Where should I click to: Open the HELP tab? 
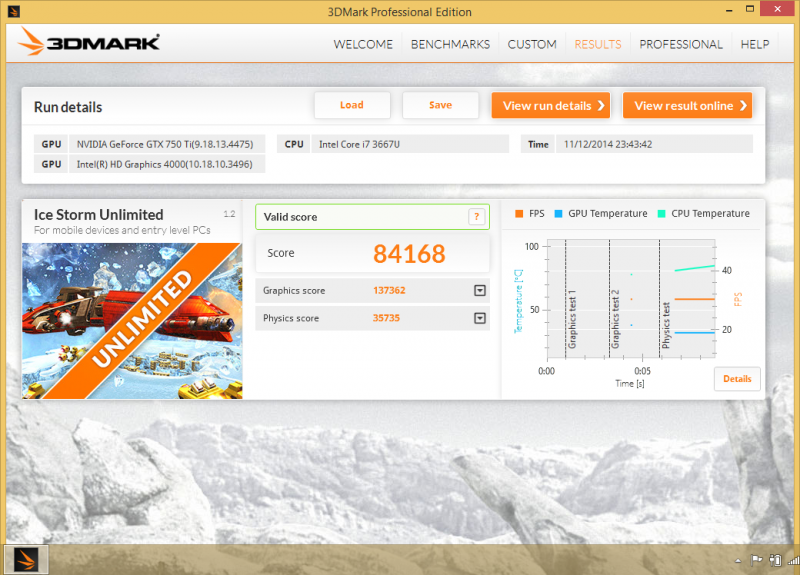755,44
